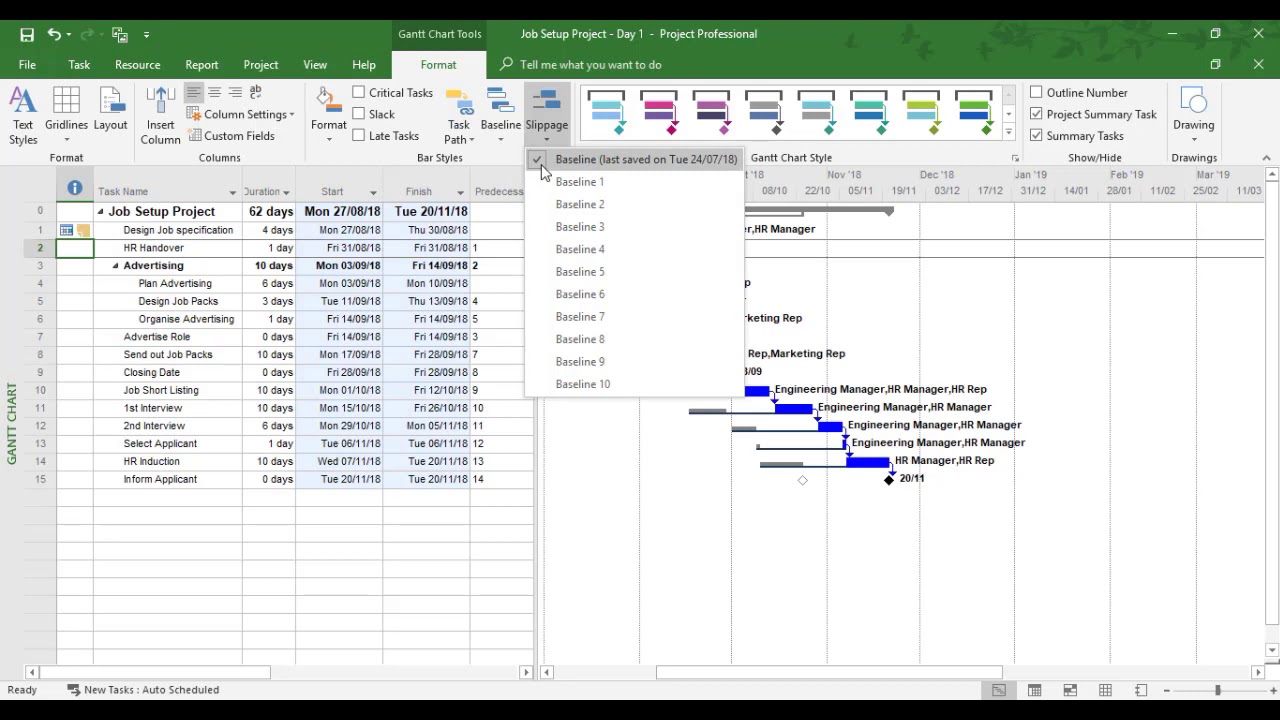Image resolution: width=1280 pixels, height=720 pixels.
Task: Open the bar Format dropdown
Action: pyautogui.click(x=328, y=115)
